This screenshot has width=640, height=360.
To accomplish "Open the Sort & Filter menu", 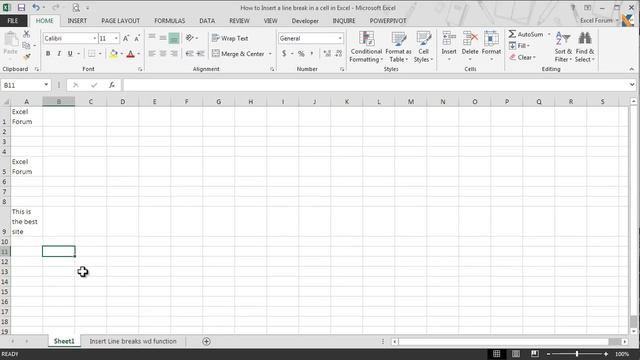I will [x=563, y=47].
